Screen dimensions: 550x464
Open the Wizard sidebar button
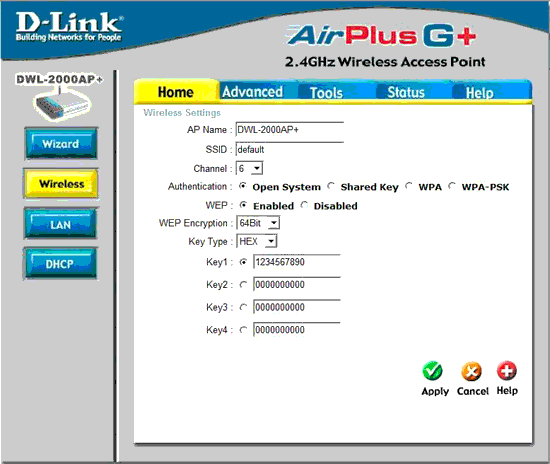61,143
